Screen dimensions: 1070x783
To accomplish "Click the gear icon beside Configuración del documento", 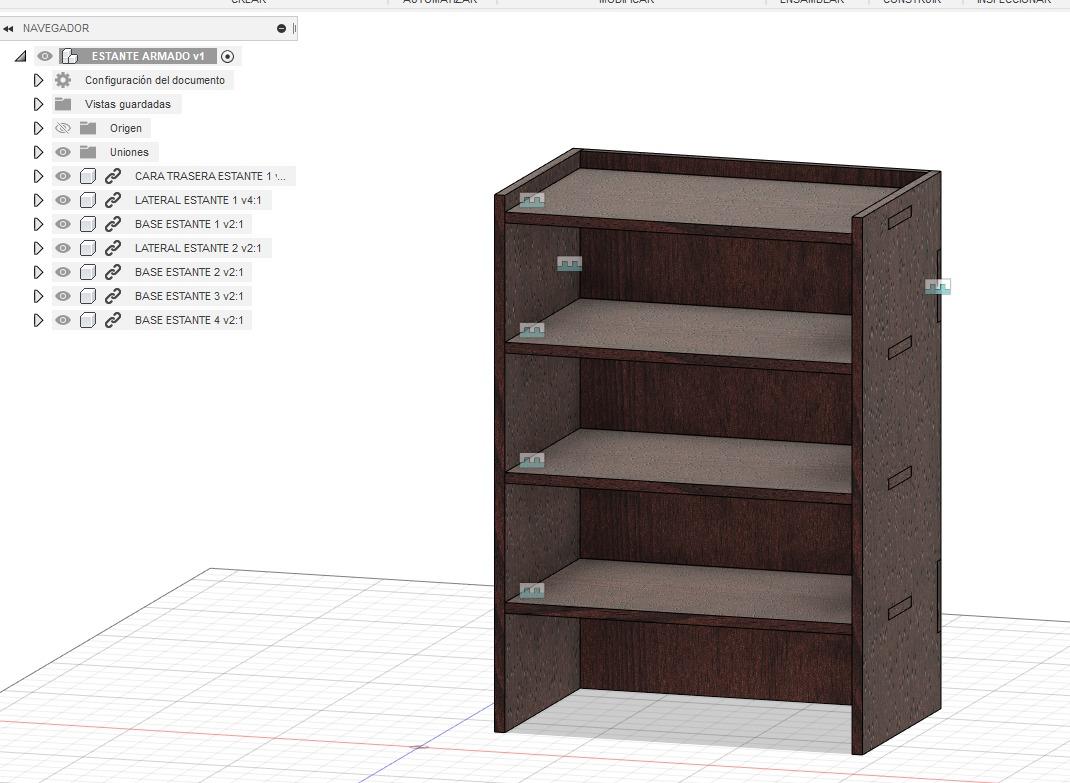I will tap(63, 80).
